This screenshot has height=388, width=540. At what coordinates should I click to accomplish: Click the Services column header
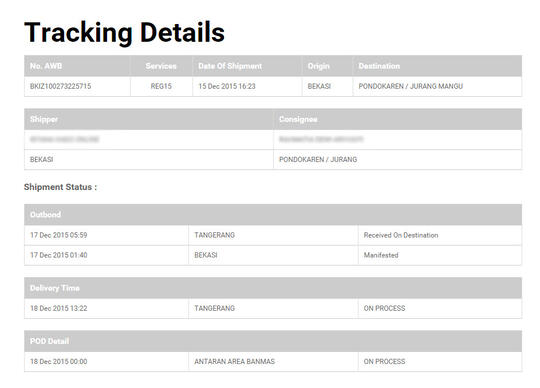click(x=161, y=66)
